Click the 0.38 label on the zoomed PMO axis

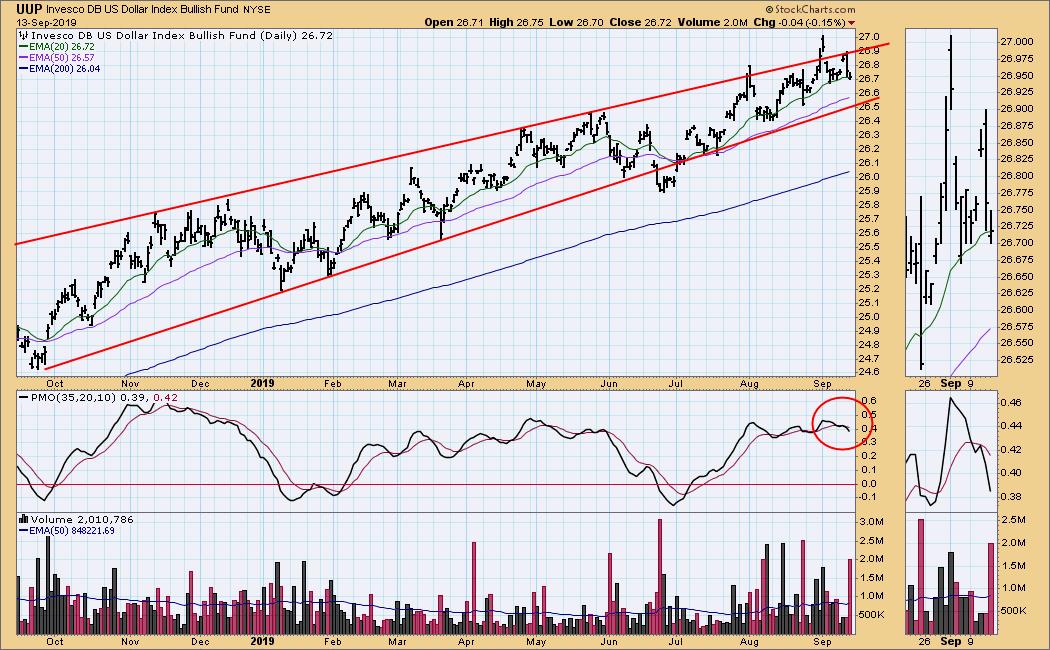click(x=1012, y=496)
